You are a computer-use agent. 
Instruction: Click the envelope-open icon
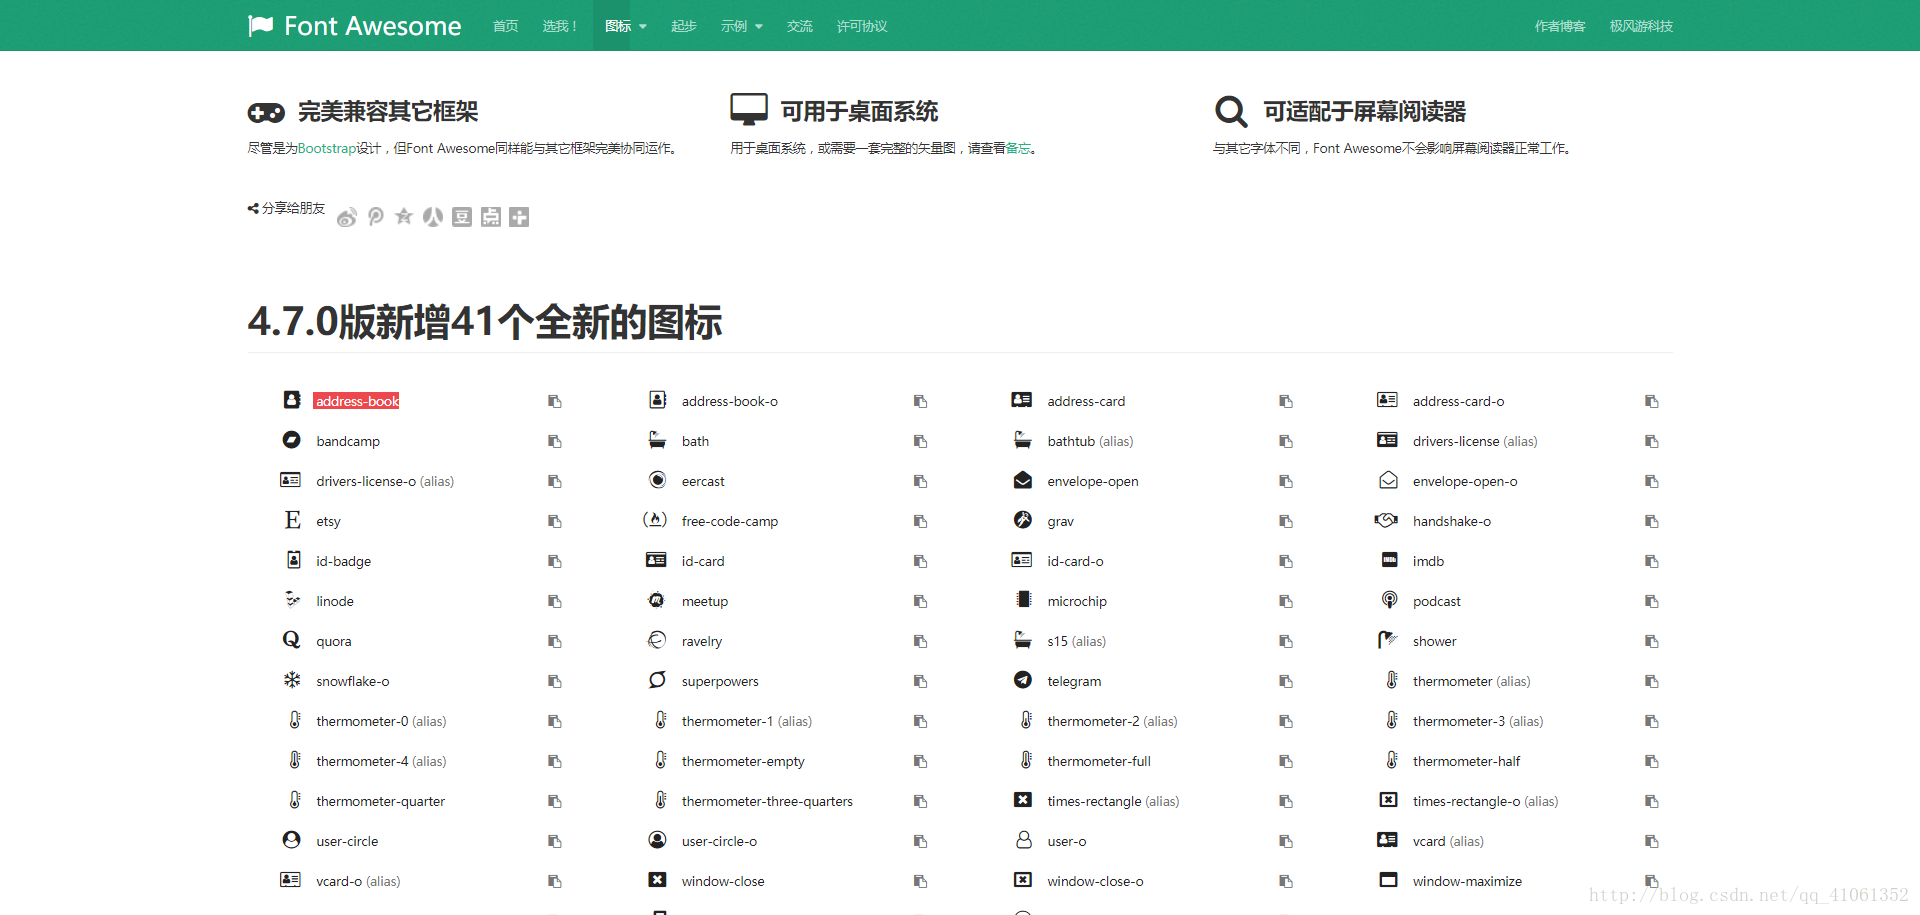pyautogui.click(x=1023, y=480)
